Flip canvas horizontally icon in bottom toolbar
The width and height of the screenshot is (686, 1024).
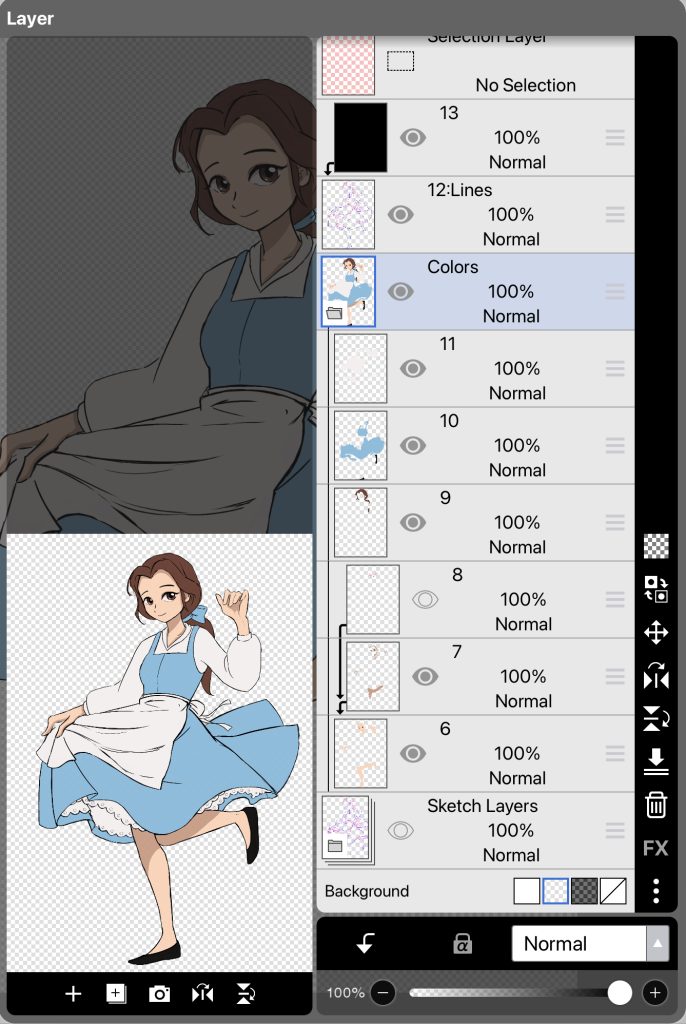pos(203,993)
